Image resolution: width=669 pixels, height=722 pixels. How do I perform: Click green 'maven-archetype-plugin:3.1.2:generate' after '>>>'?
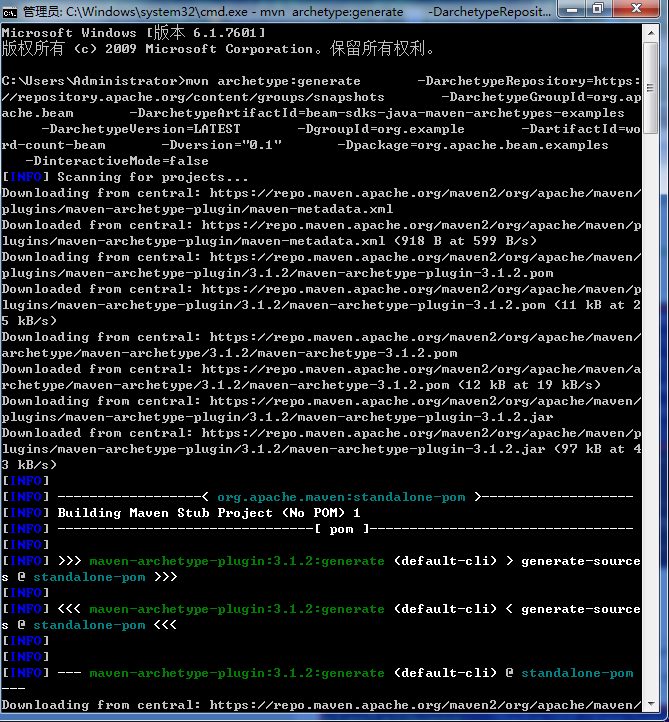coord(237,561)
